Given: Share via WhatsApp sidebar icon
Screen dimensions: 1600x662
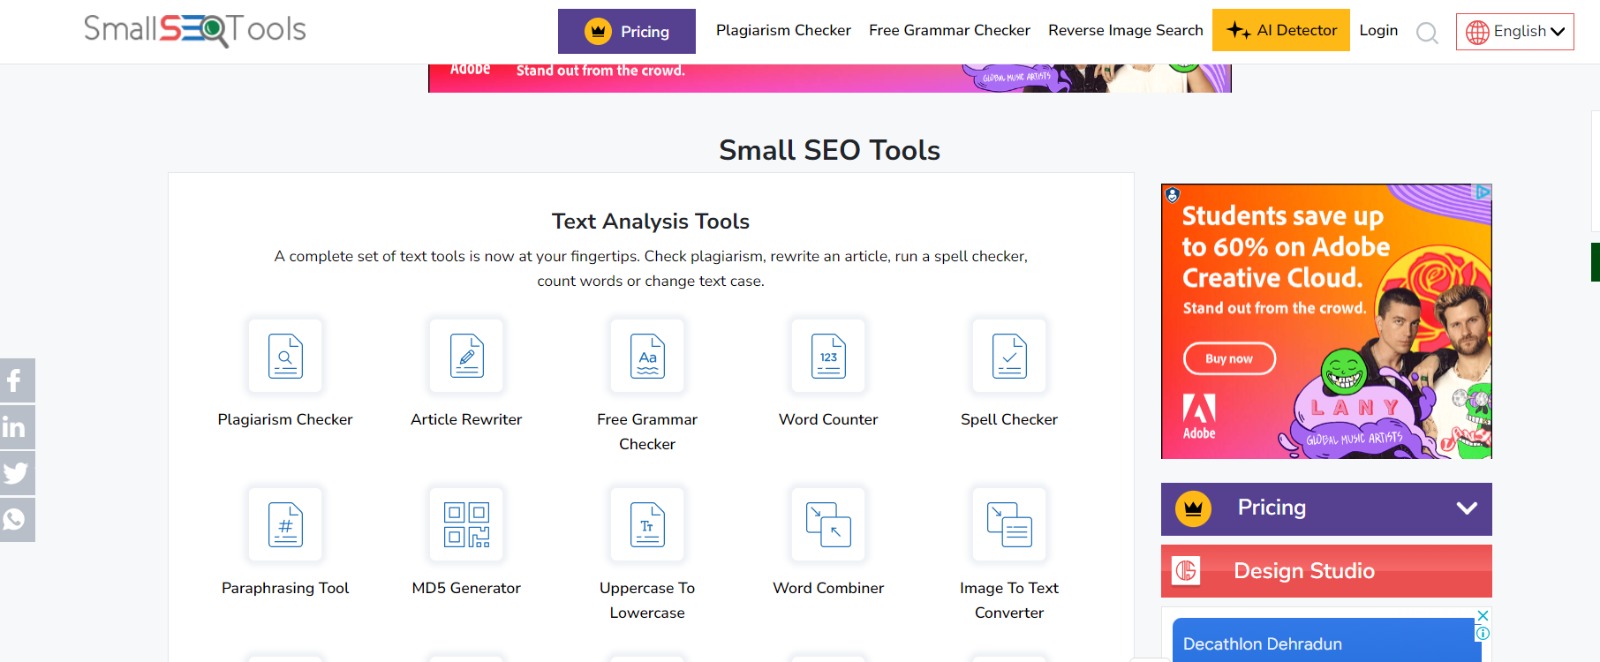Looking at the screenshot, I should [16, 520].
